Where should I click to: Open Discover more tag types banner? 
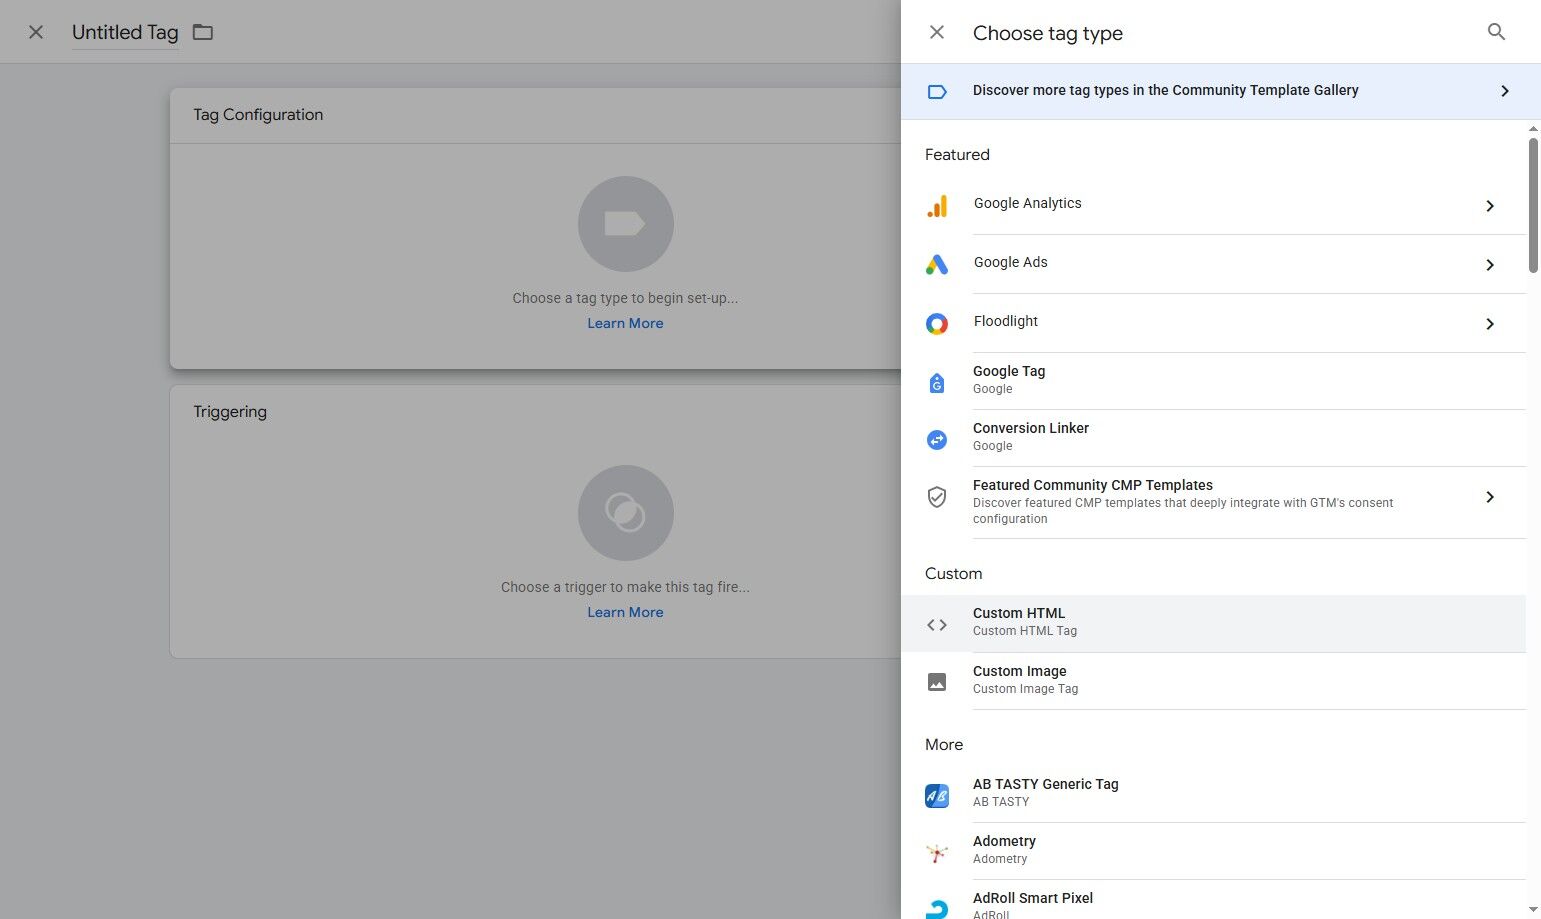pyautogui.click(x=1221, y=91)
